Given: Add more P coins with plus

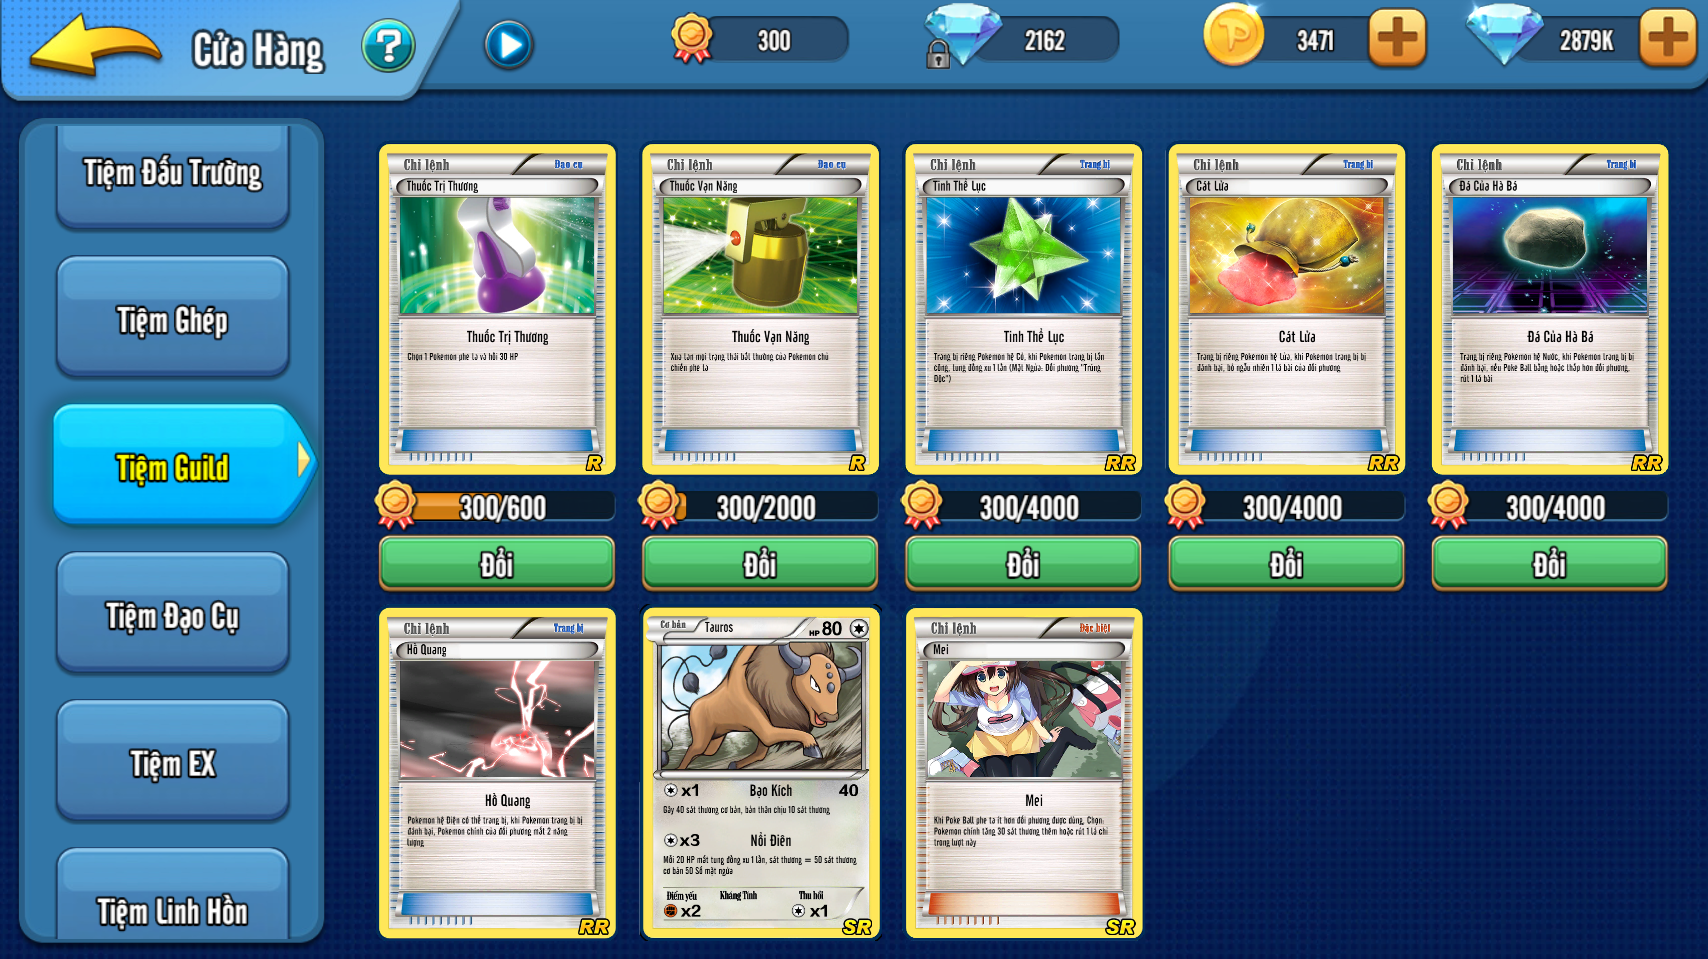Looking at the screenshot, I should coord(1397,39).
